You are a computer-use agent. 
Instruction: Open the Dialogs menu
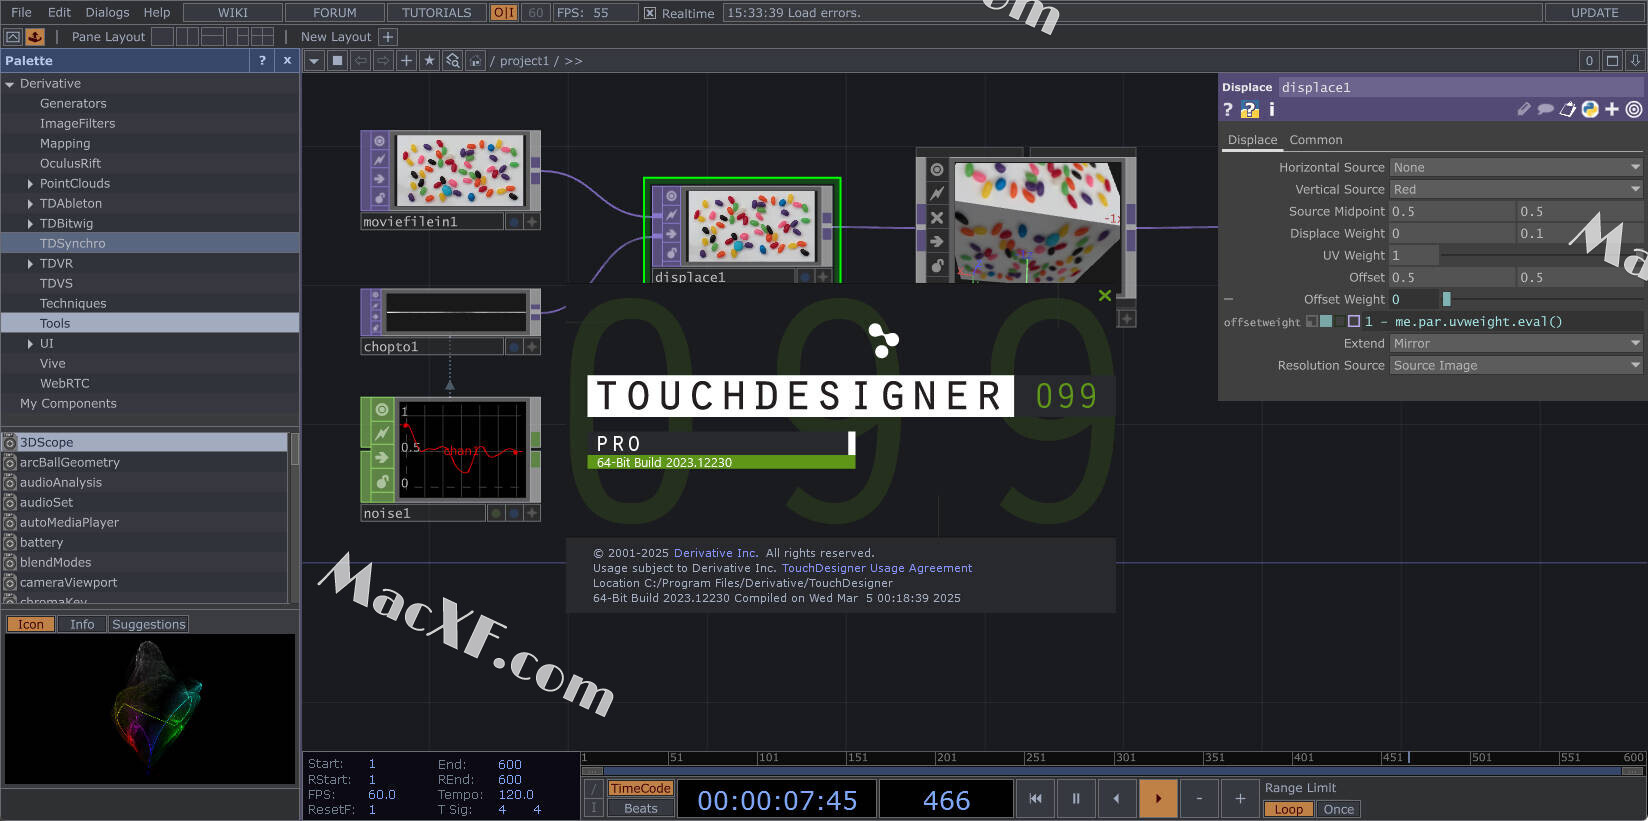click(107, 13)
